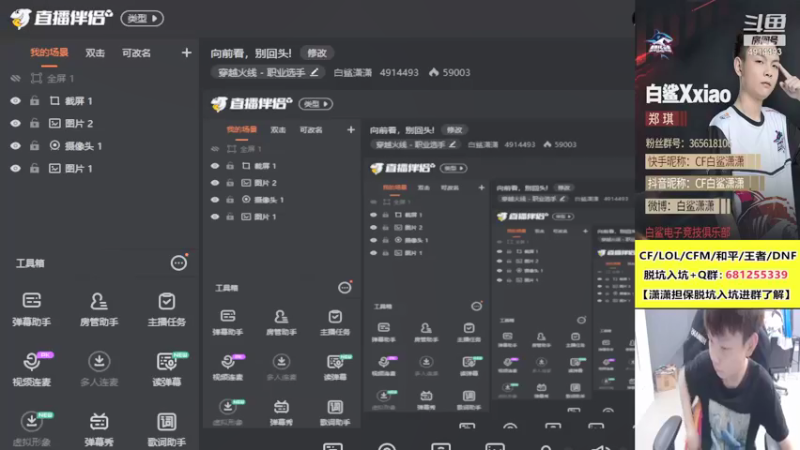Toggle the lock on the 摄像头 1 source
This screenshot has width=800, height=450.
[x=34, y=145]
